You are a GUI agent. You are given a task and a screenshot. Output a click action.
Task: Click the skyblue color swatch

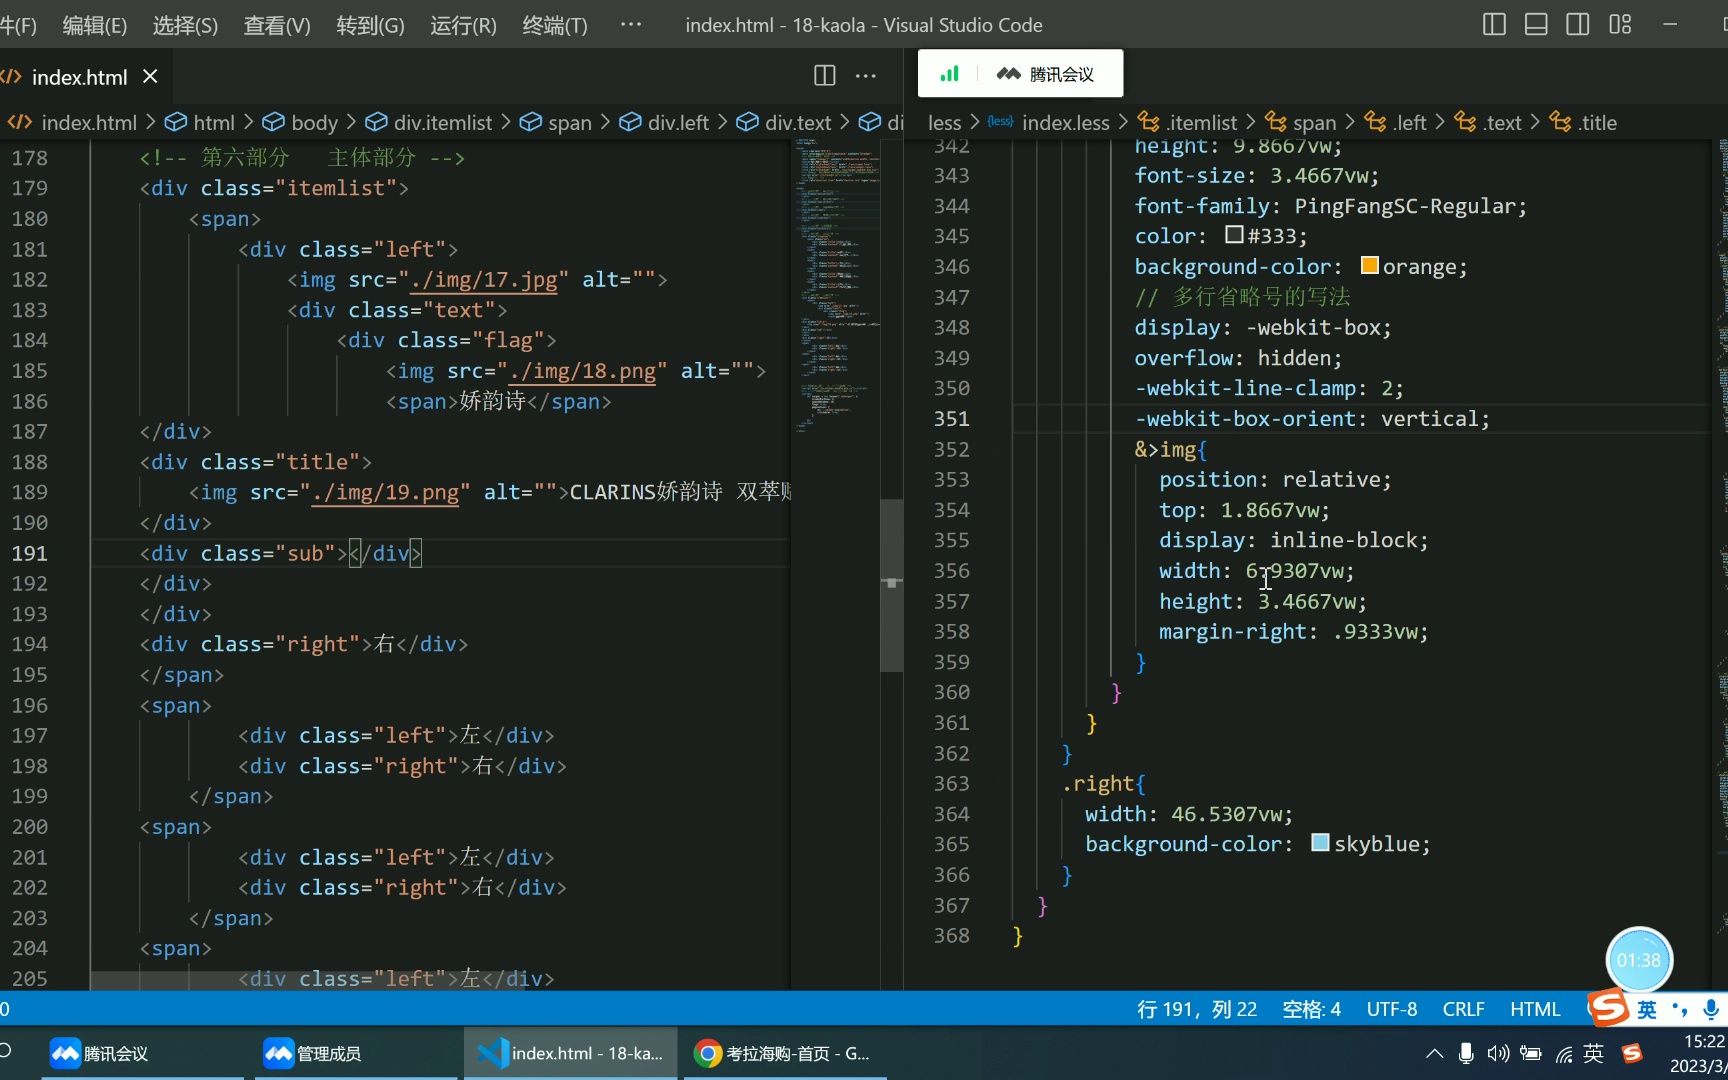click(x=1320, y=843)
